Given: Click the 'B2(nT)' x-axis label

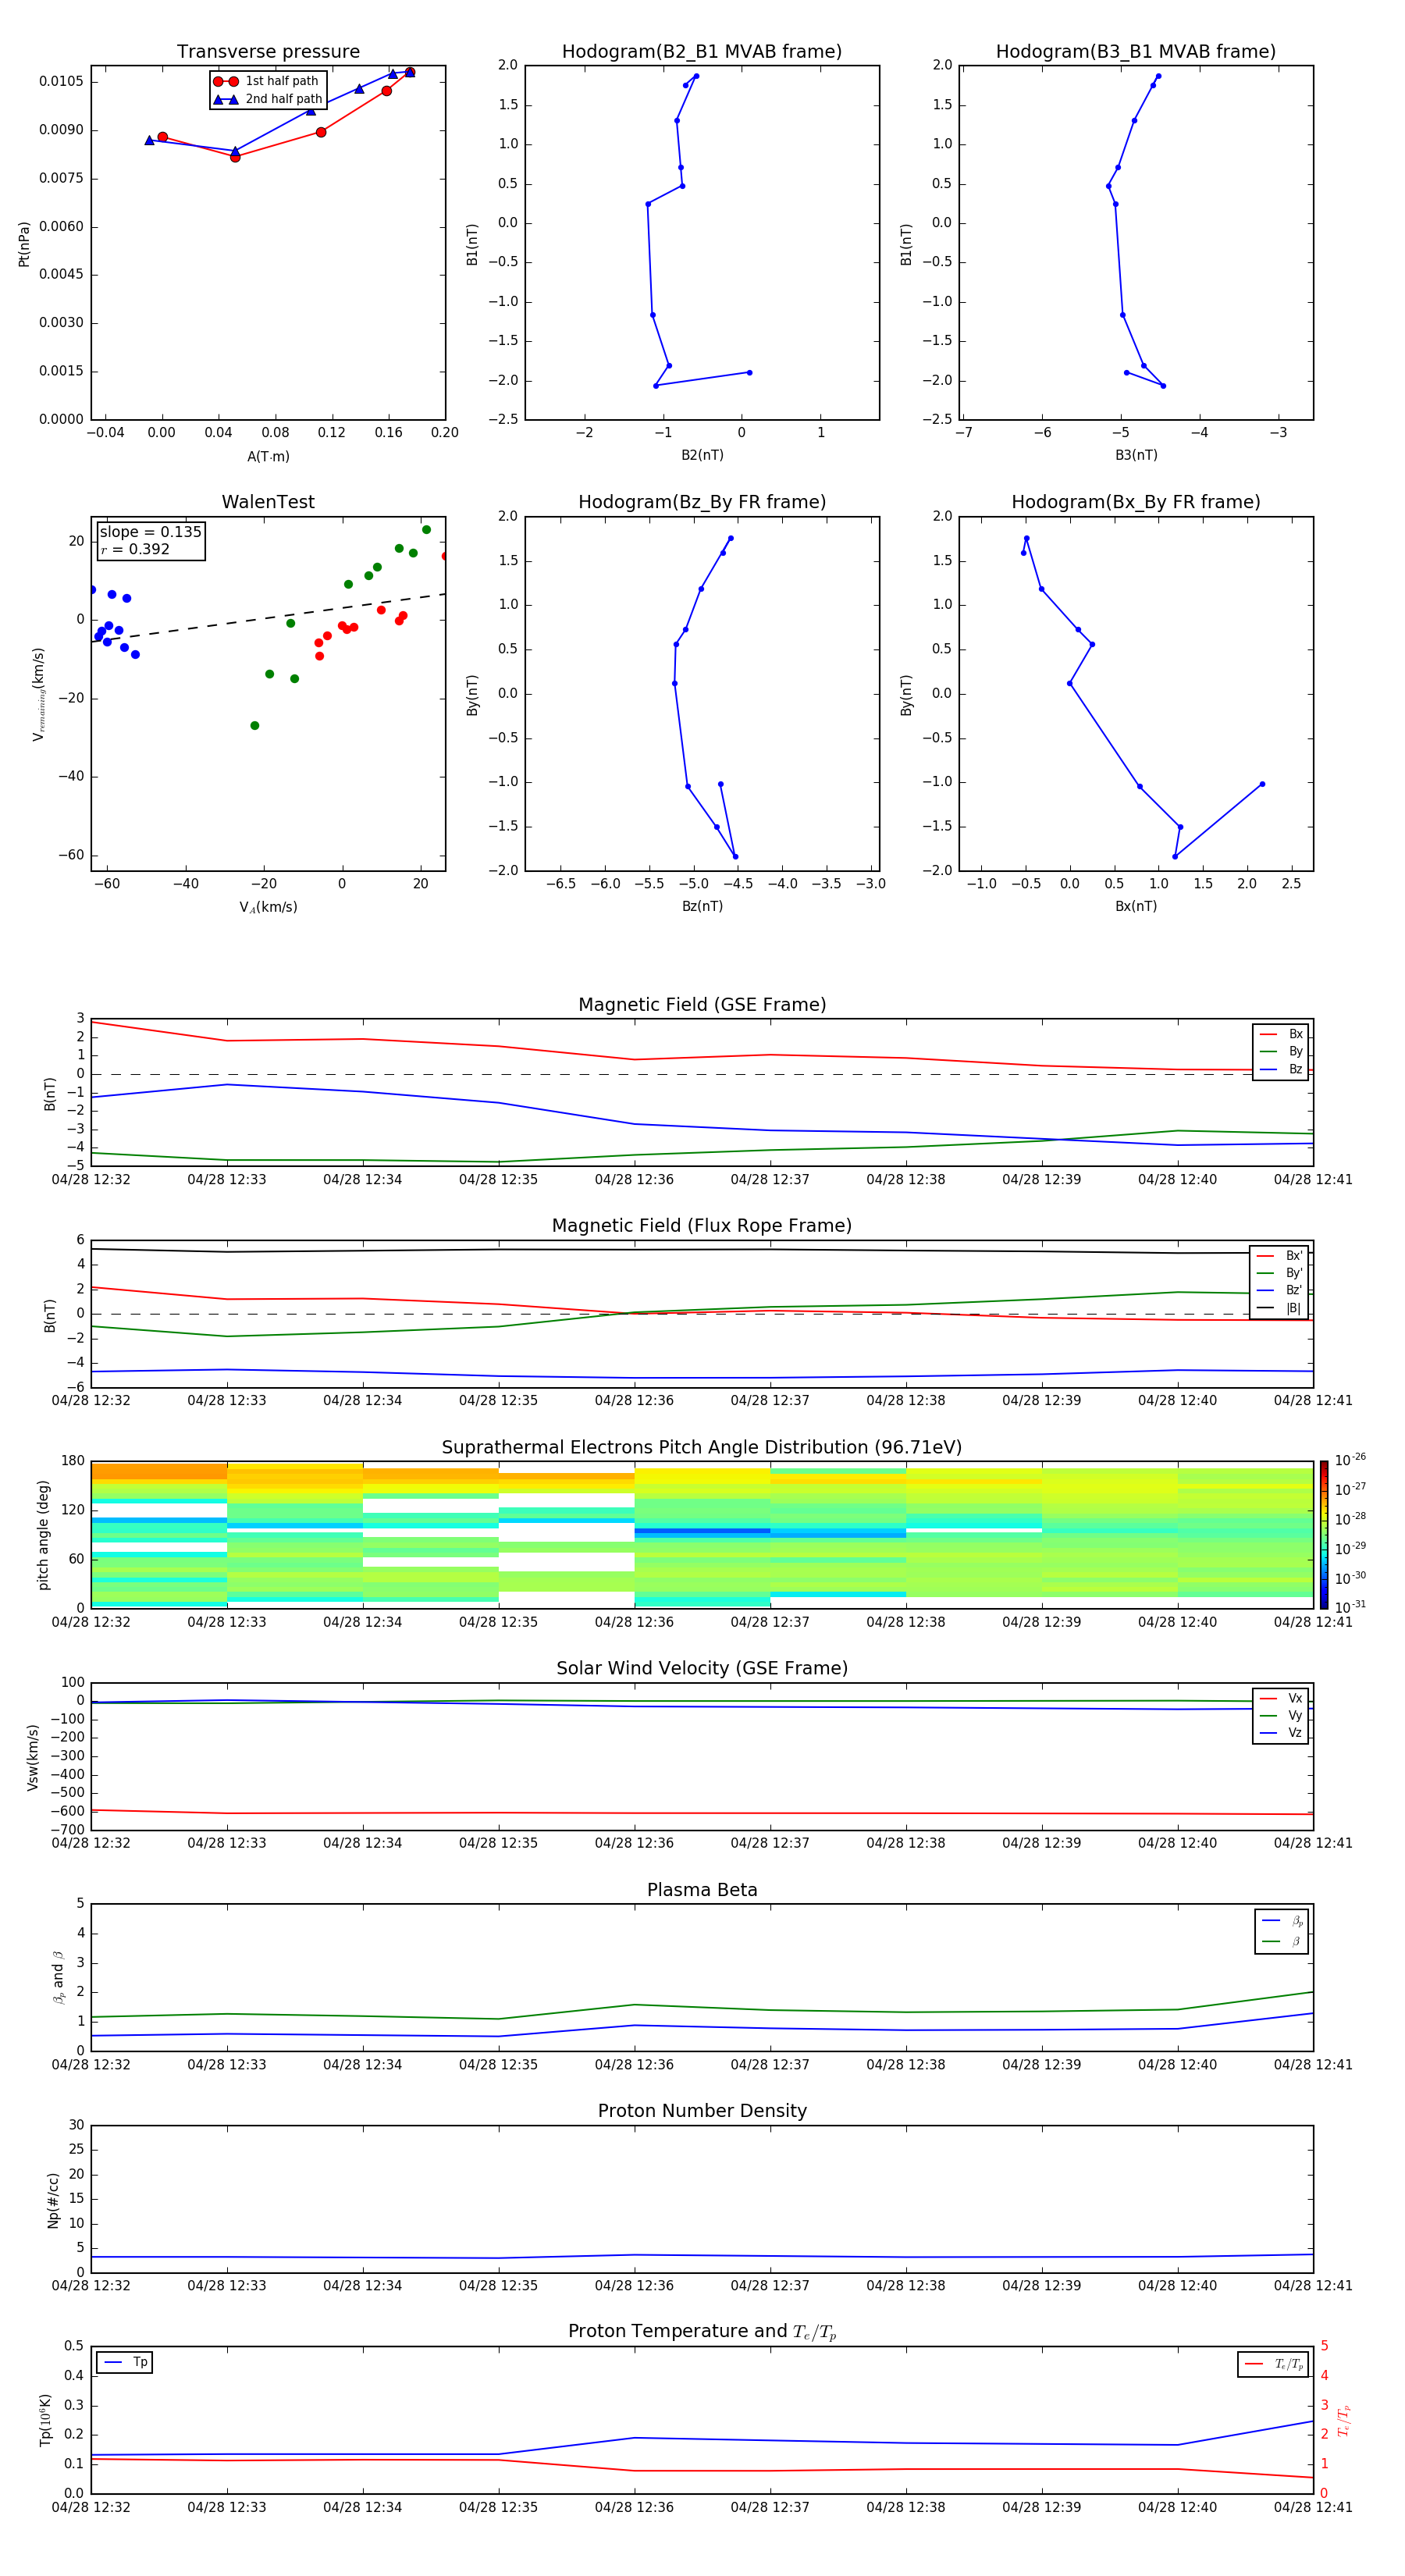Looking at the screenshot, I should click(x=702, y=455).
